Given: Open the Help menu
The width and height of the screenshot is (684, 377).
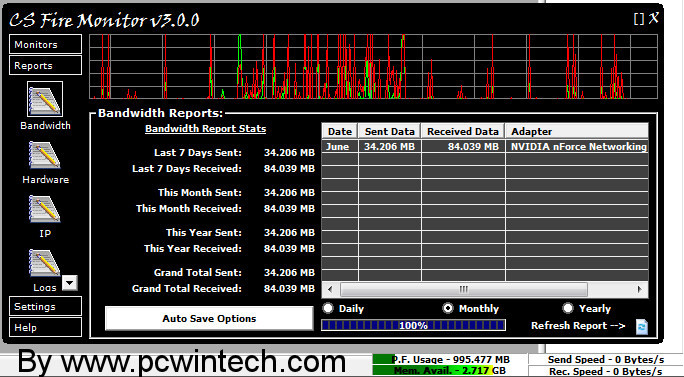Looking at the screenshot, I should (x=45, y=327).
